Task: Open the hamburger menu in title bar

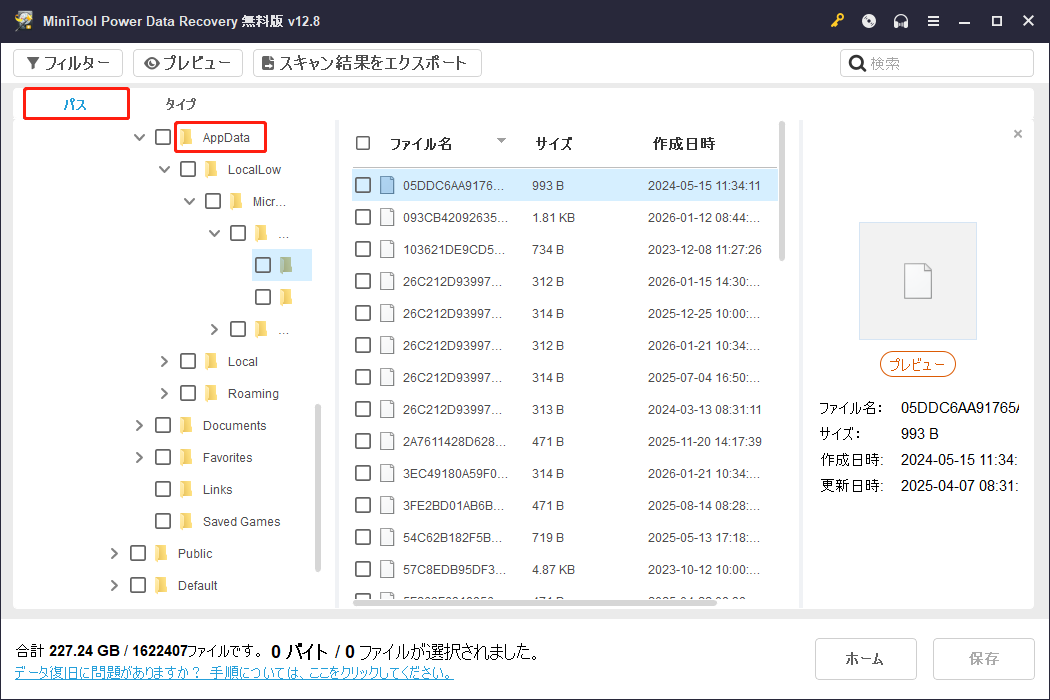Action: (933, 20)
